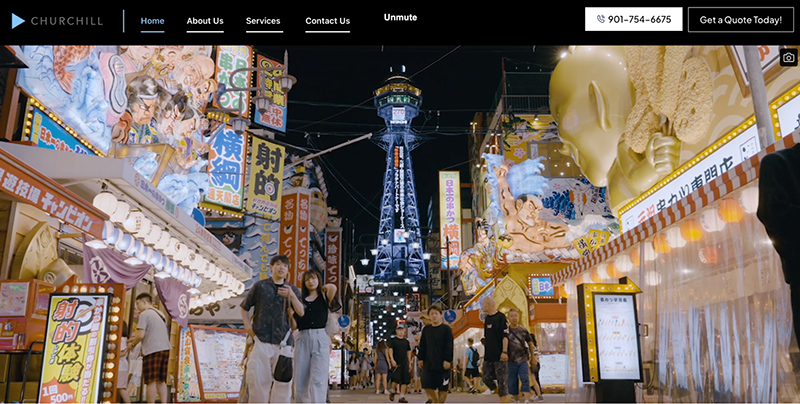The height and width of the screenshot is (404, 800).
Task: Call 901-754-6675 via the phone button
Action: click(633, 19)
